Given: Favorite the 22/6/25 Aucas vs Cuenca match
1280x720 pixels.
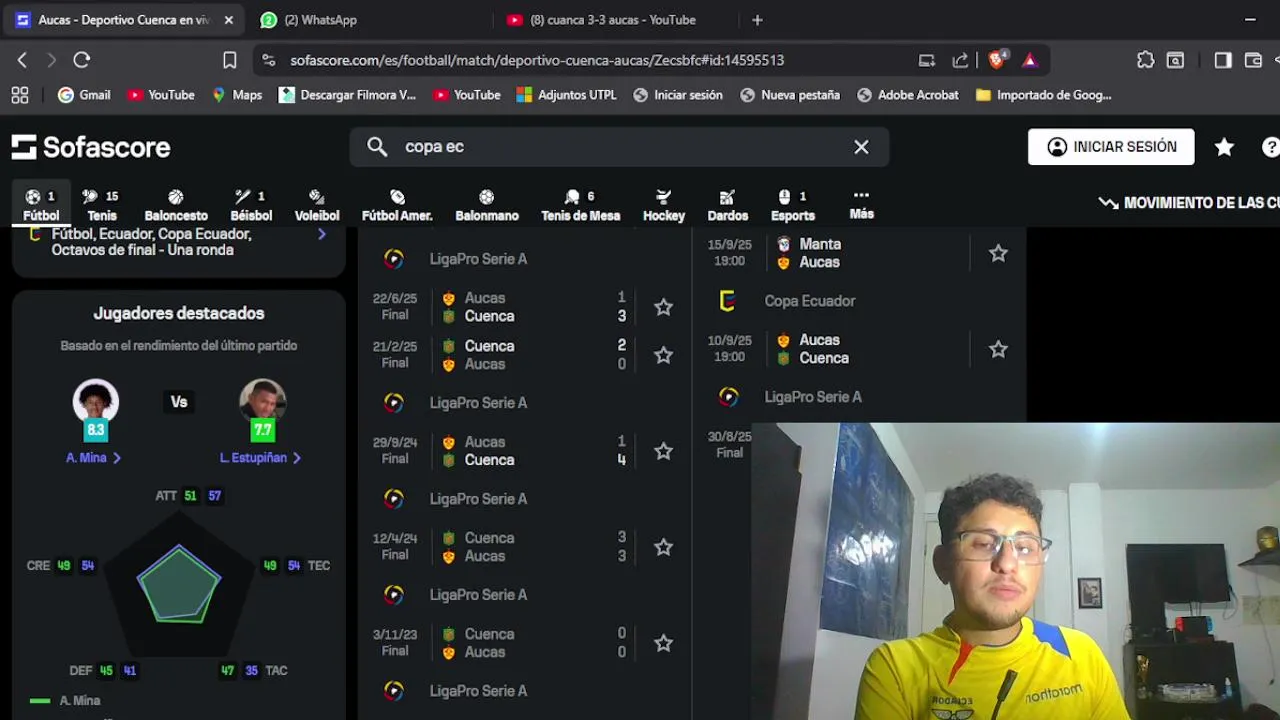Looking at the screenshot, I should pyautogui.click(x=663, y=307).
